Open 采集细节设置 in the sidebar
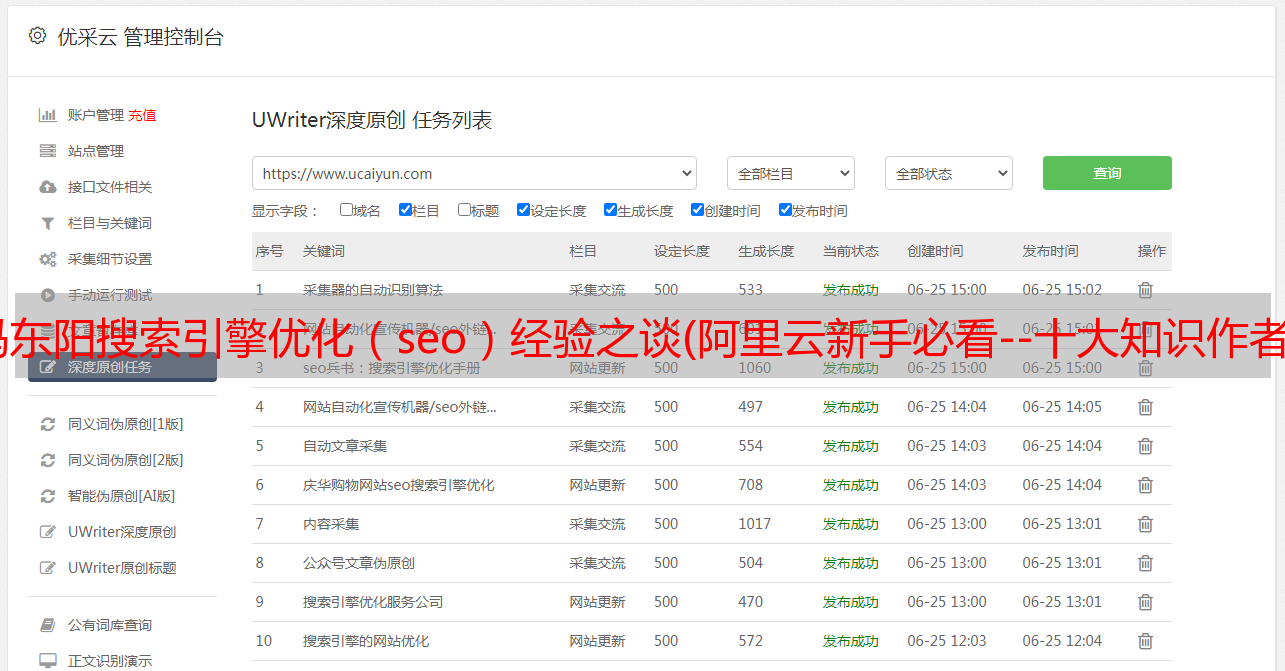1285x671 pixels. pyautogui.click(x=110, y=259)
